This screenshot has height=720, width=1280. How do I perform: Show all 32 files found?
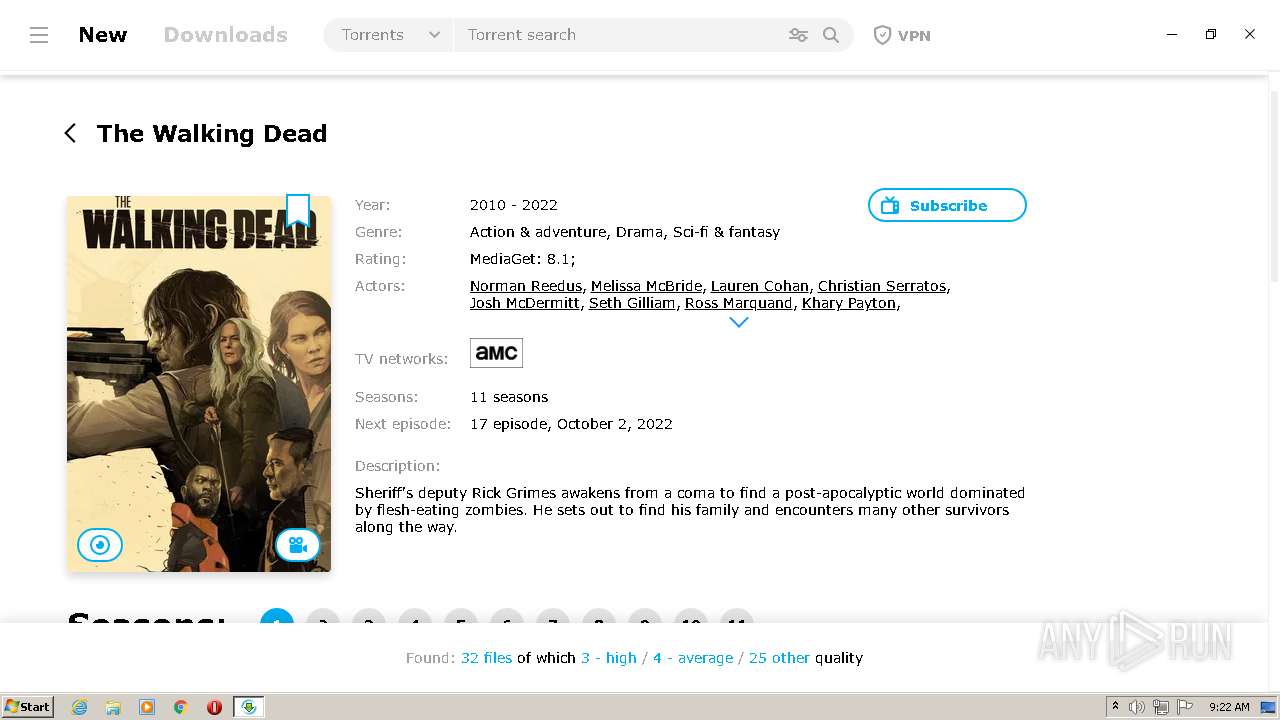coord(486,658)
